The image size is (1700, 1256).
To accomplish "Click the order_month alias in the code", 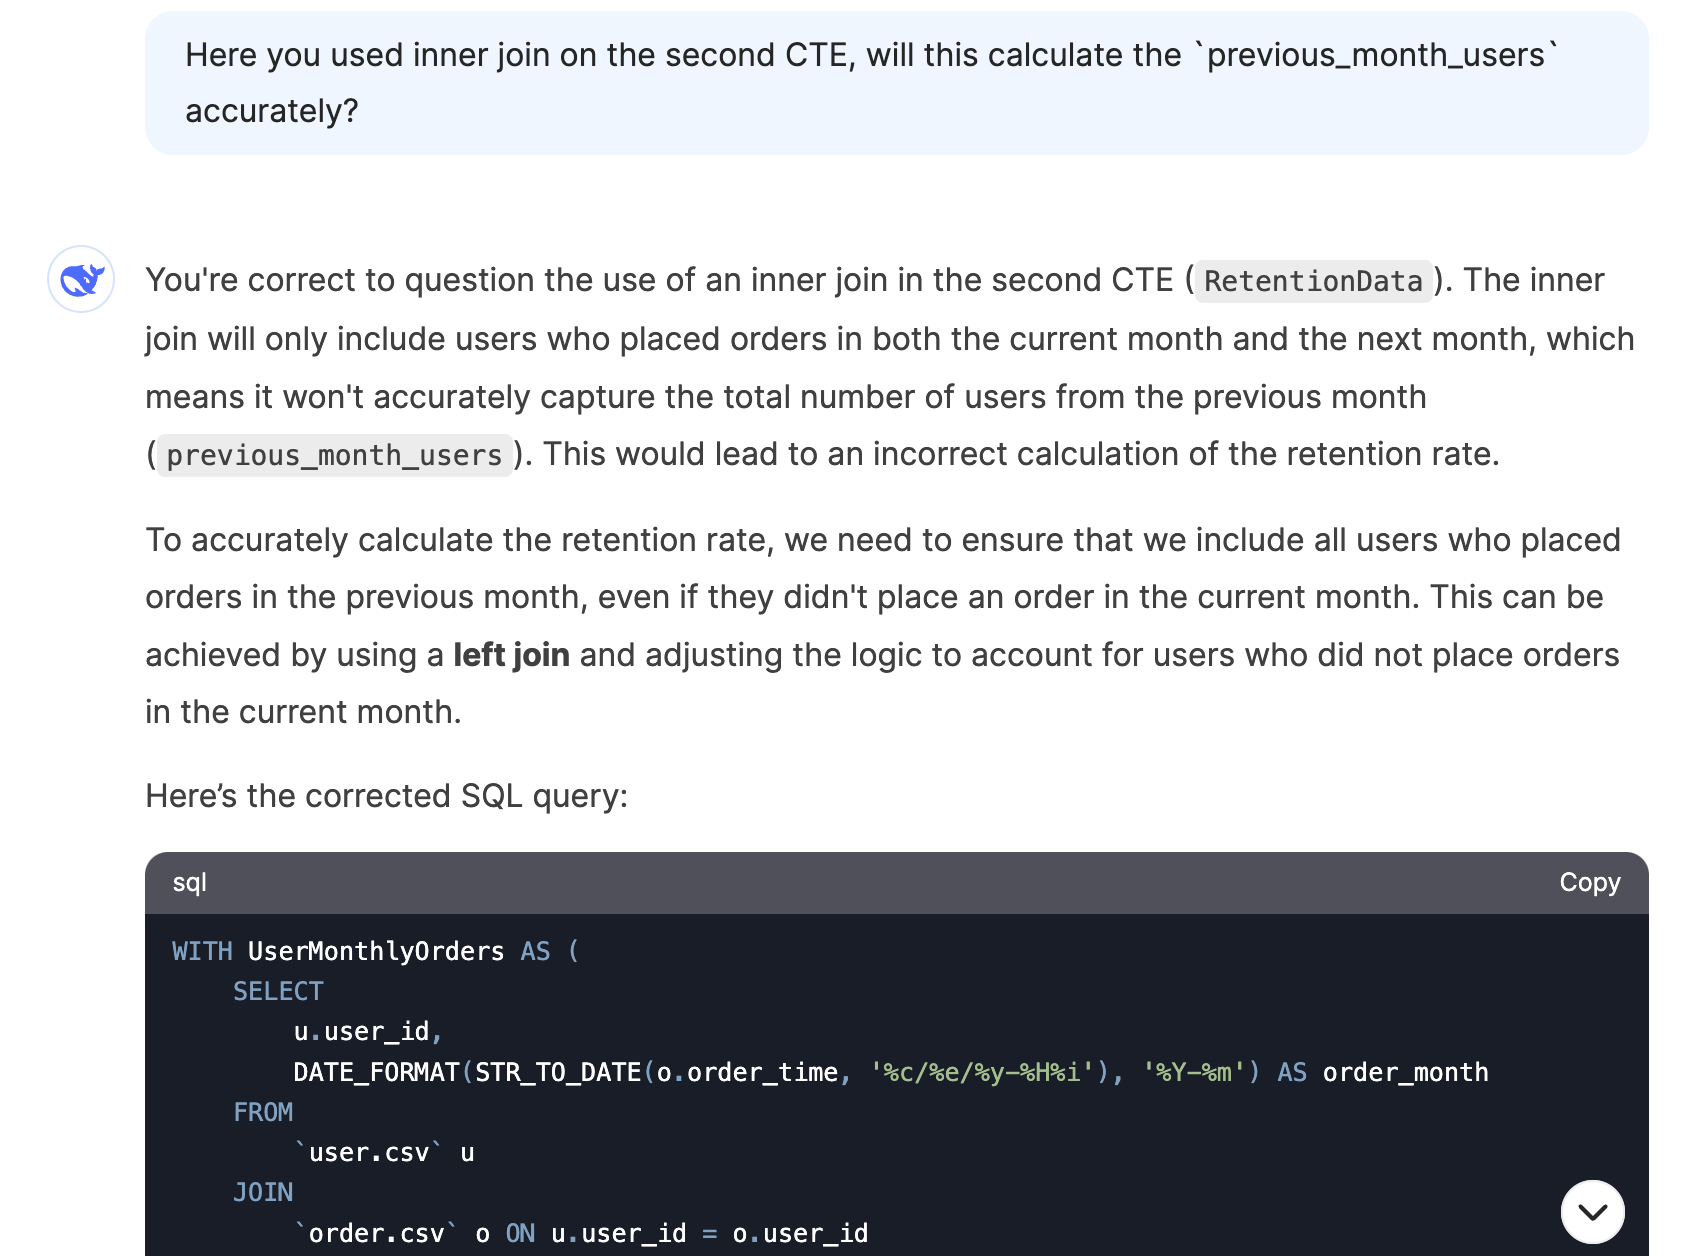I will coord(1405,1072).
